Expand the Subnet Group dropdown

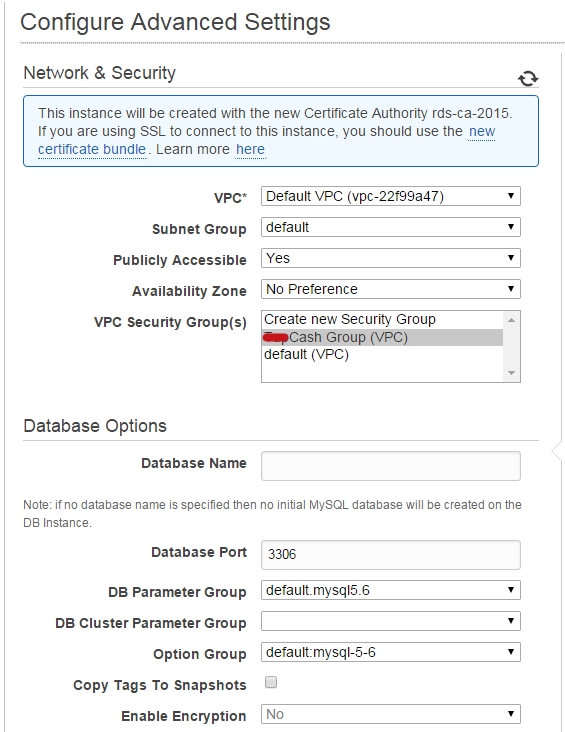pyautogui.click(x=391, y=227)
